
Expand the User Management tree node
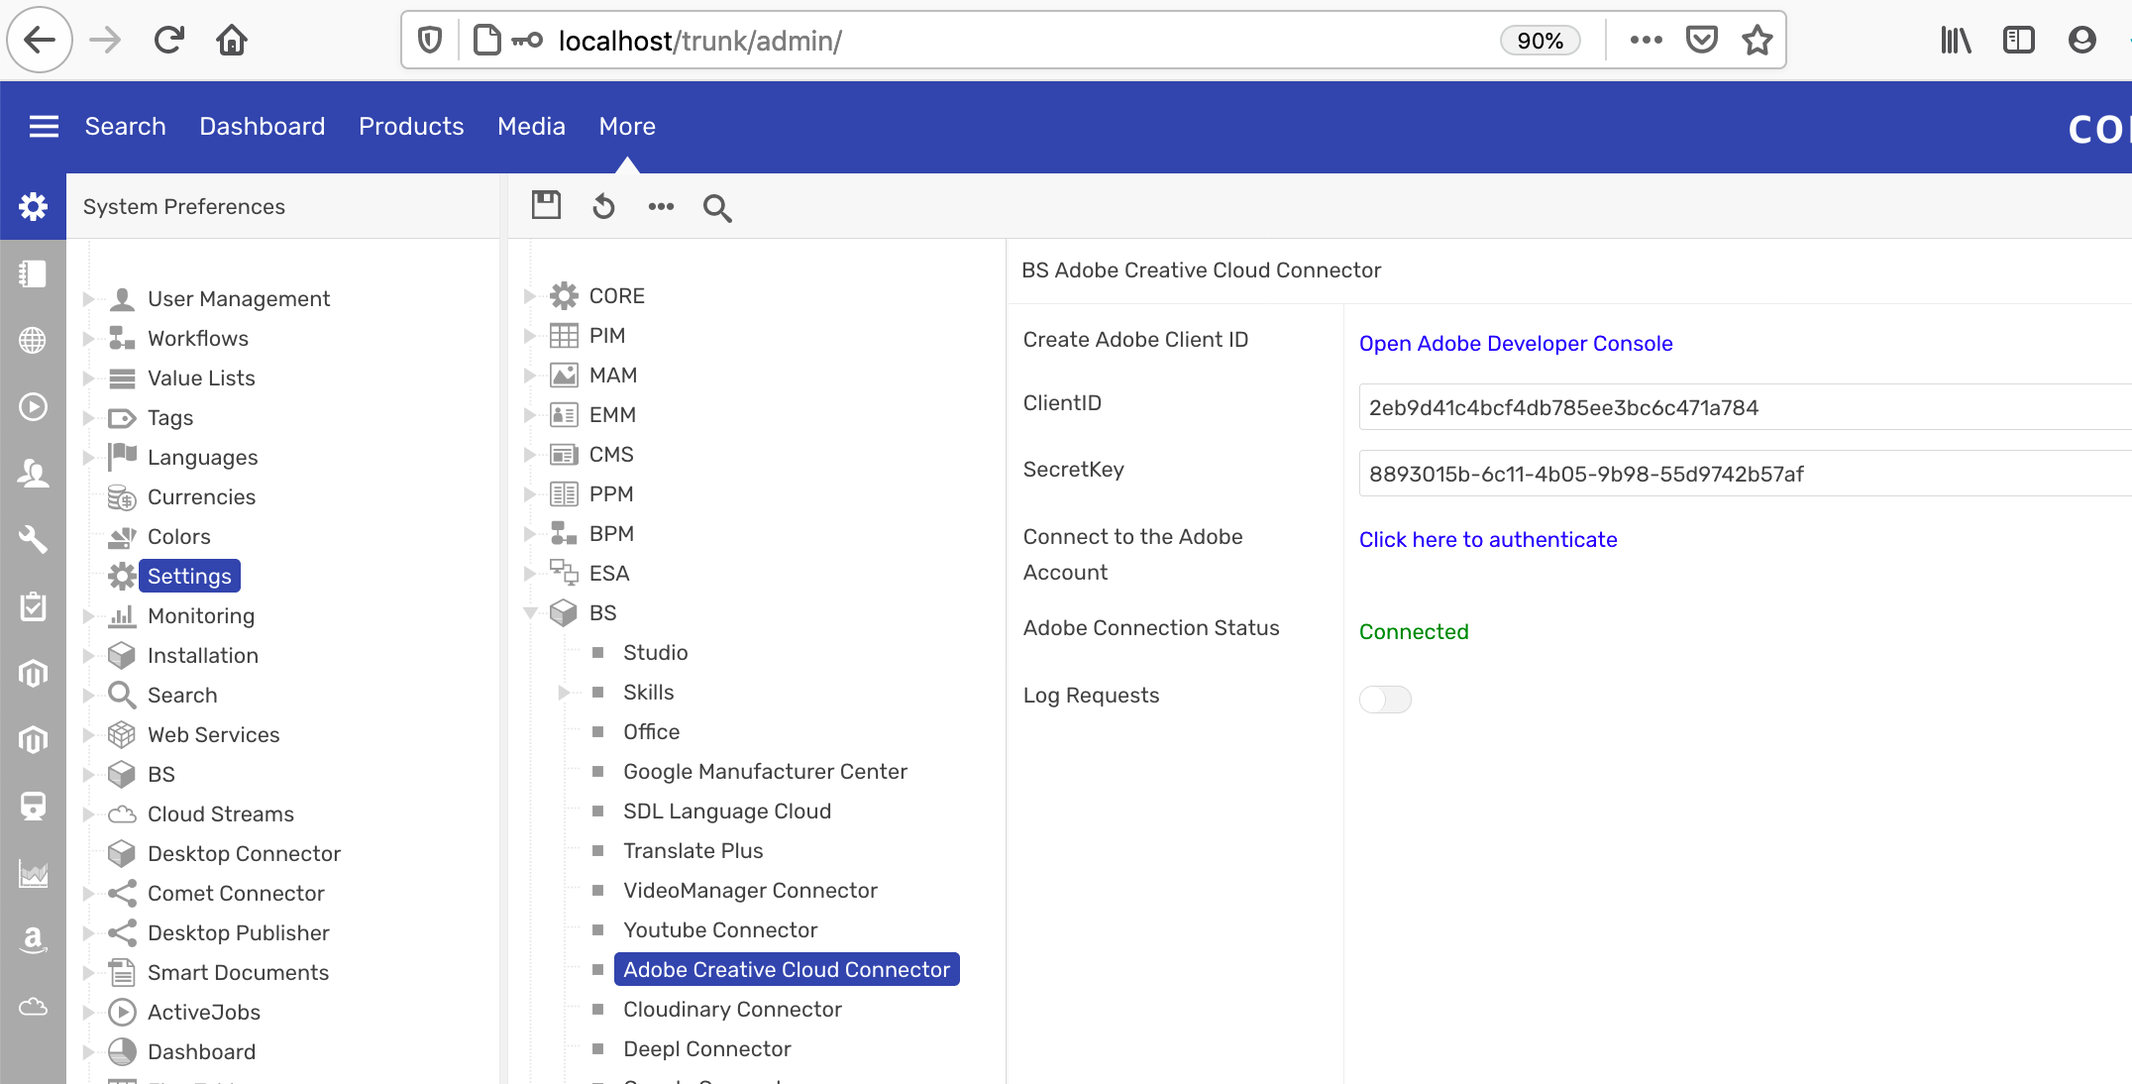click(88, 299)
